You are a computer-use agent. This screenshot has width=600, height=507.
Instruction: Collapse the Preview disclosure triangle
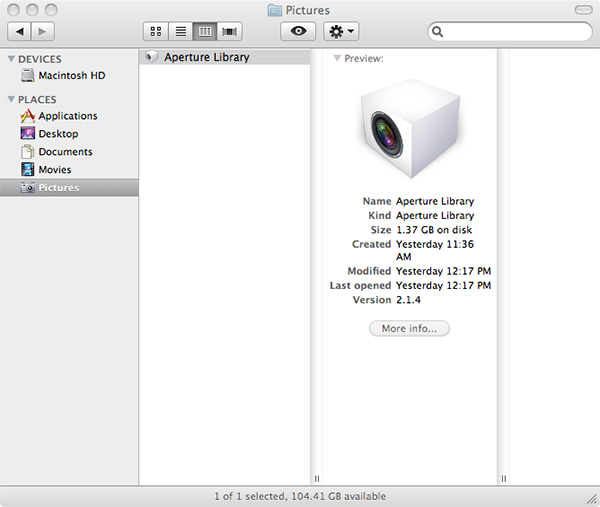point(337,58)
